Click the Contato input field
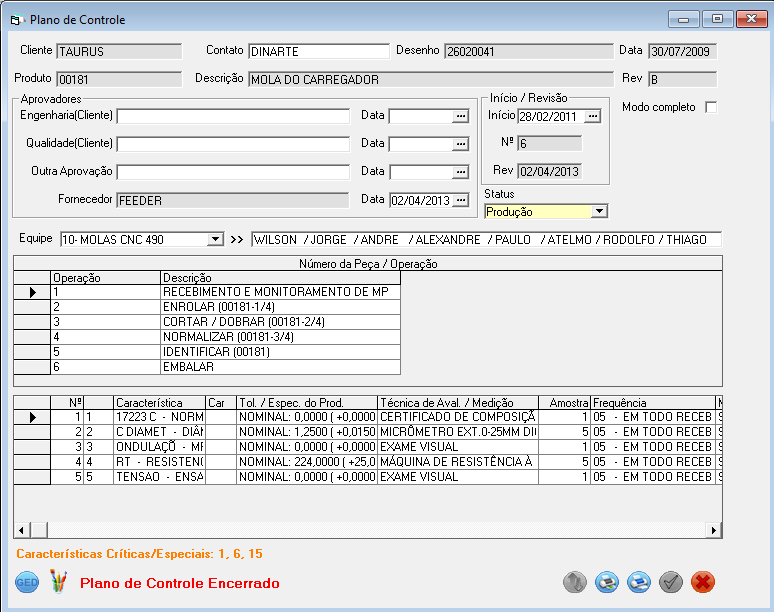774x612 pixels. click(x=318, y=51)
